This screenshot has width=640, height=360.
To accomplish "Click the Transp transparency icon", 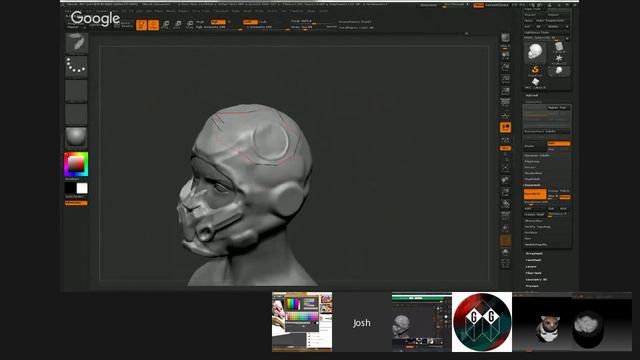I will coord(505,228).
